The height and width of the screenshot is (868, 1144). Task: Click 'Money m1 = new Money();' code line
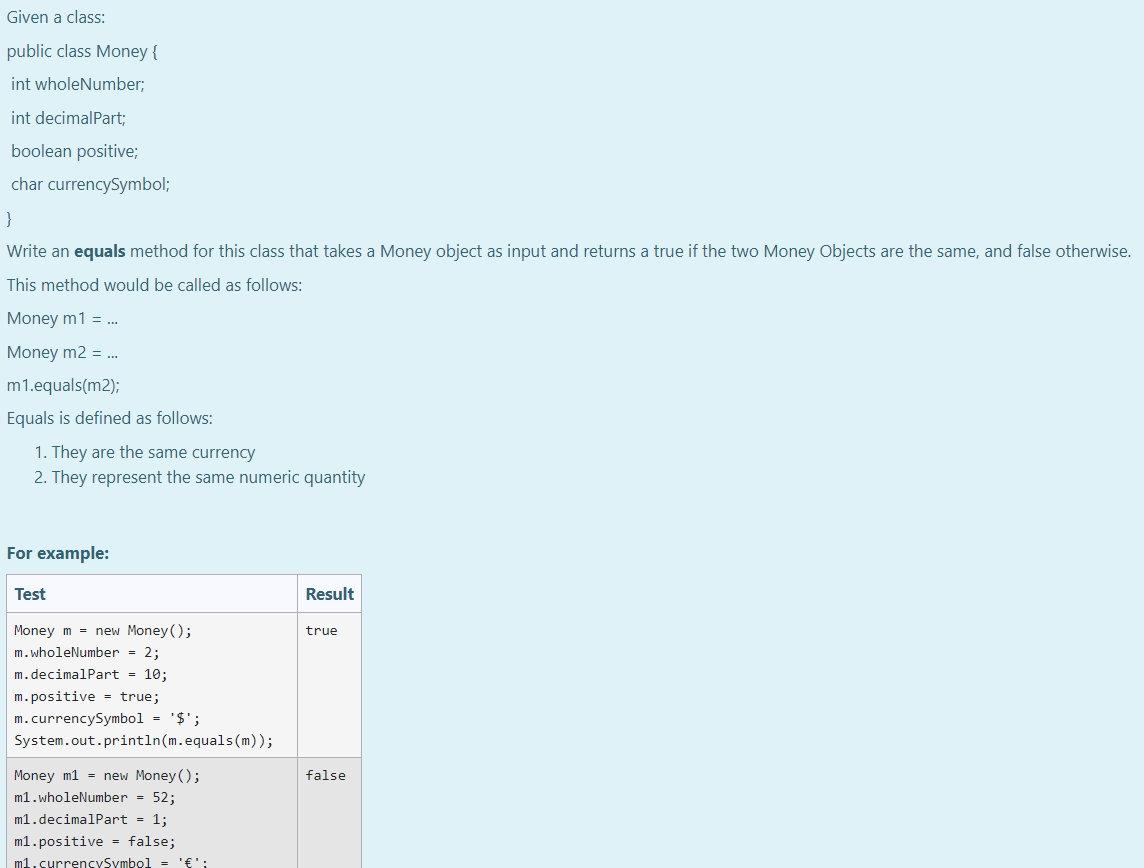click(107, 775)
